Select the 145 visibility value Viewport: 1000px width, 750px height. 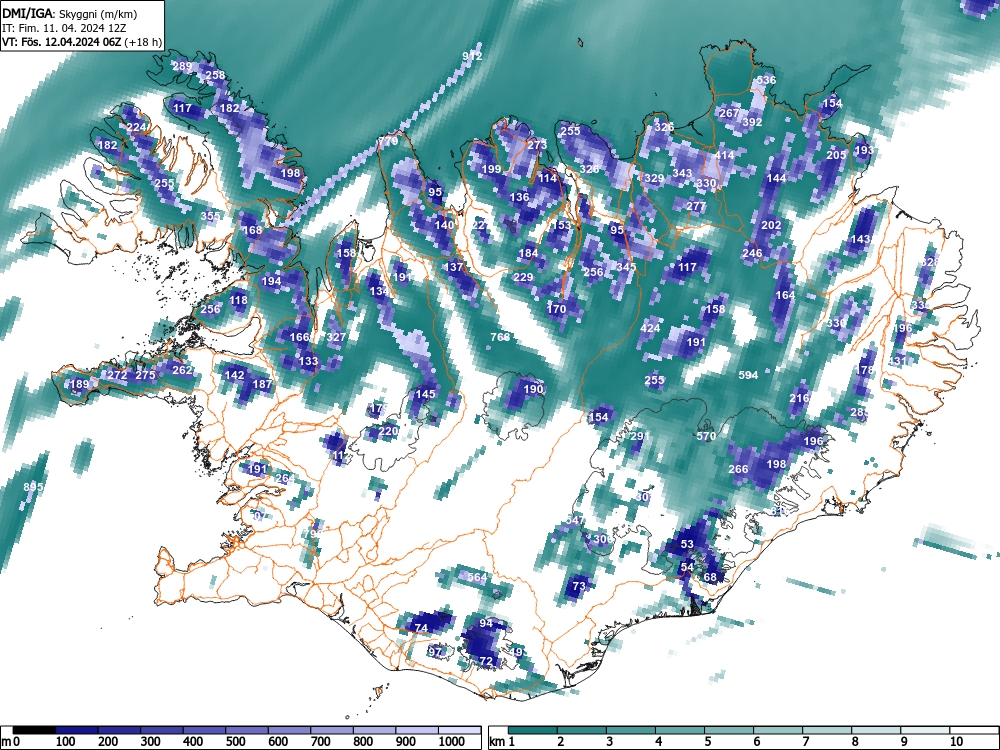tap(425, 394)
